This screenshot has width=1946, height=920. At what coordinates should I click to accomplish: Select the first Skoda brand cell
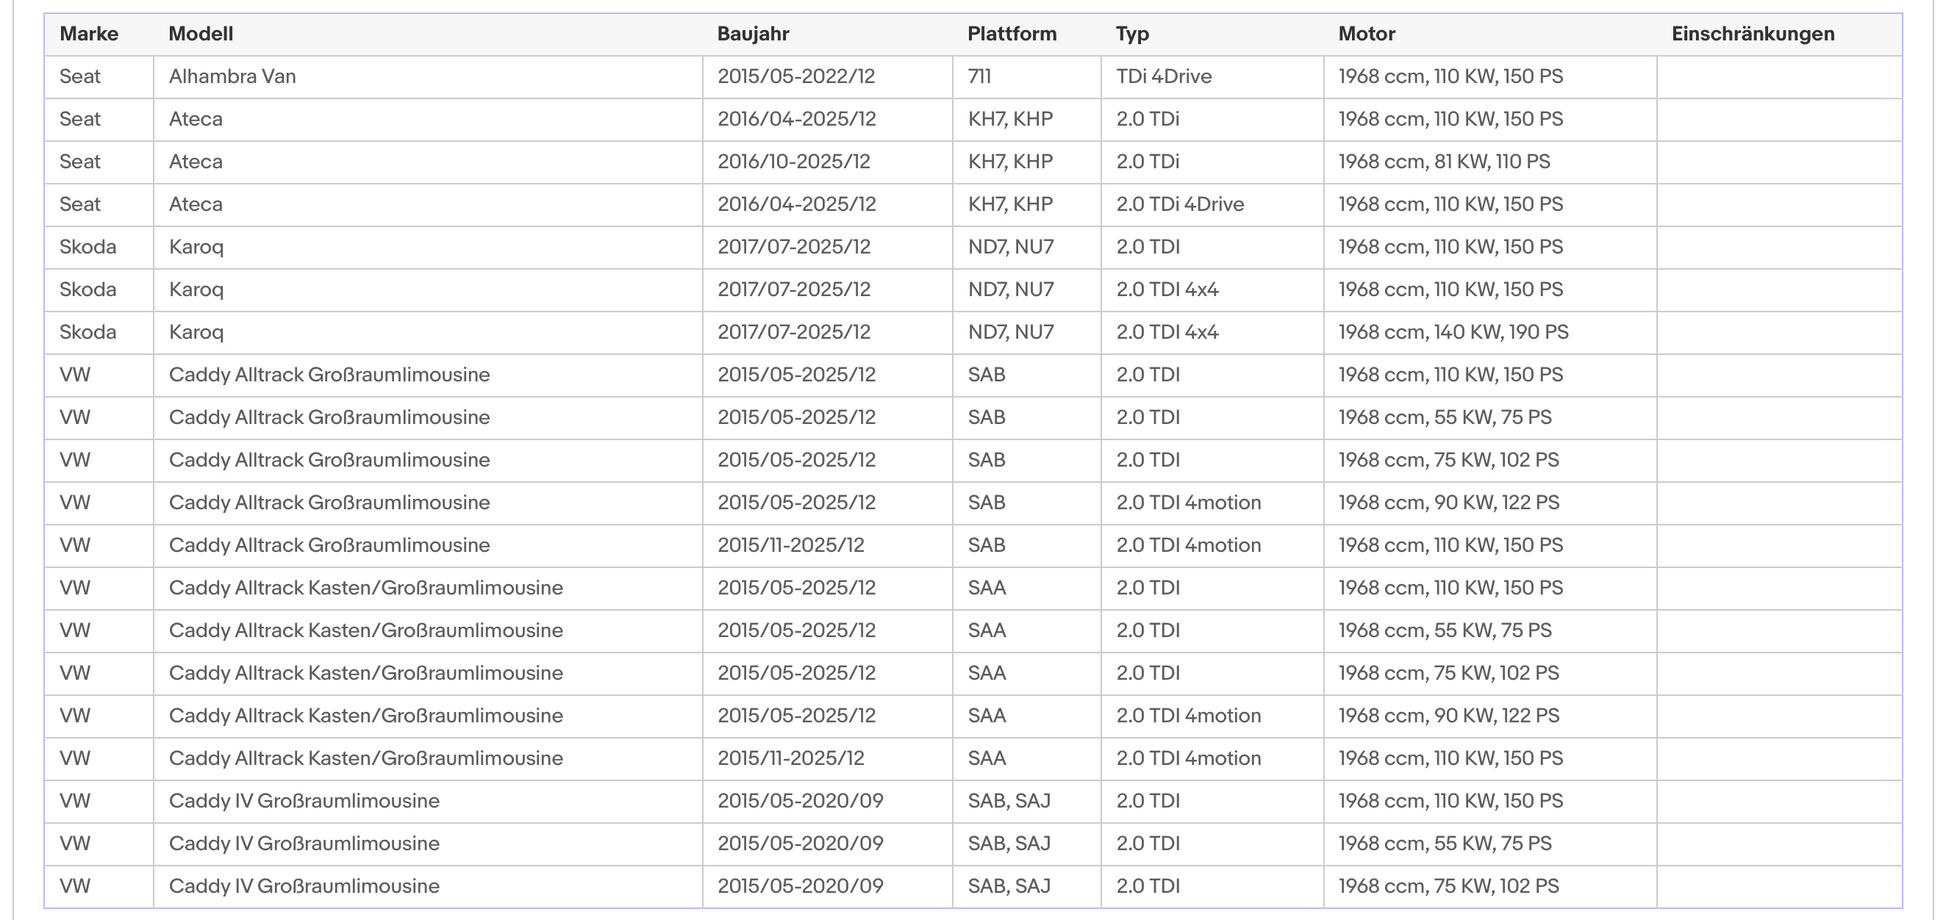click(x=99, y=247)
